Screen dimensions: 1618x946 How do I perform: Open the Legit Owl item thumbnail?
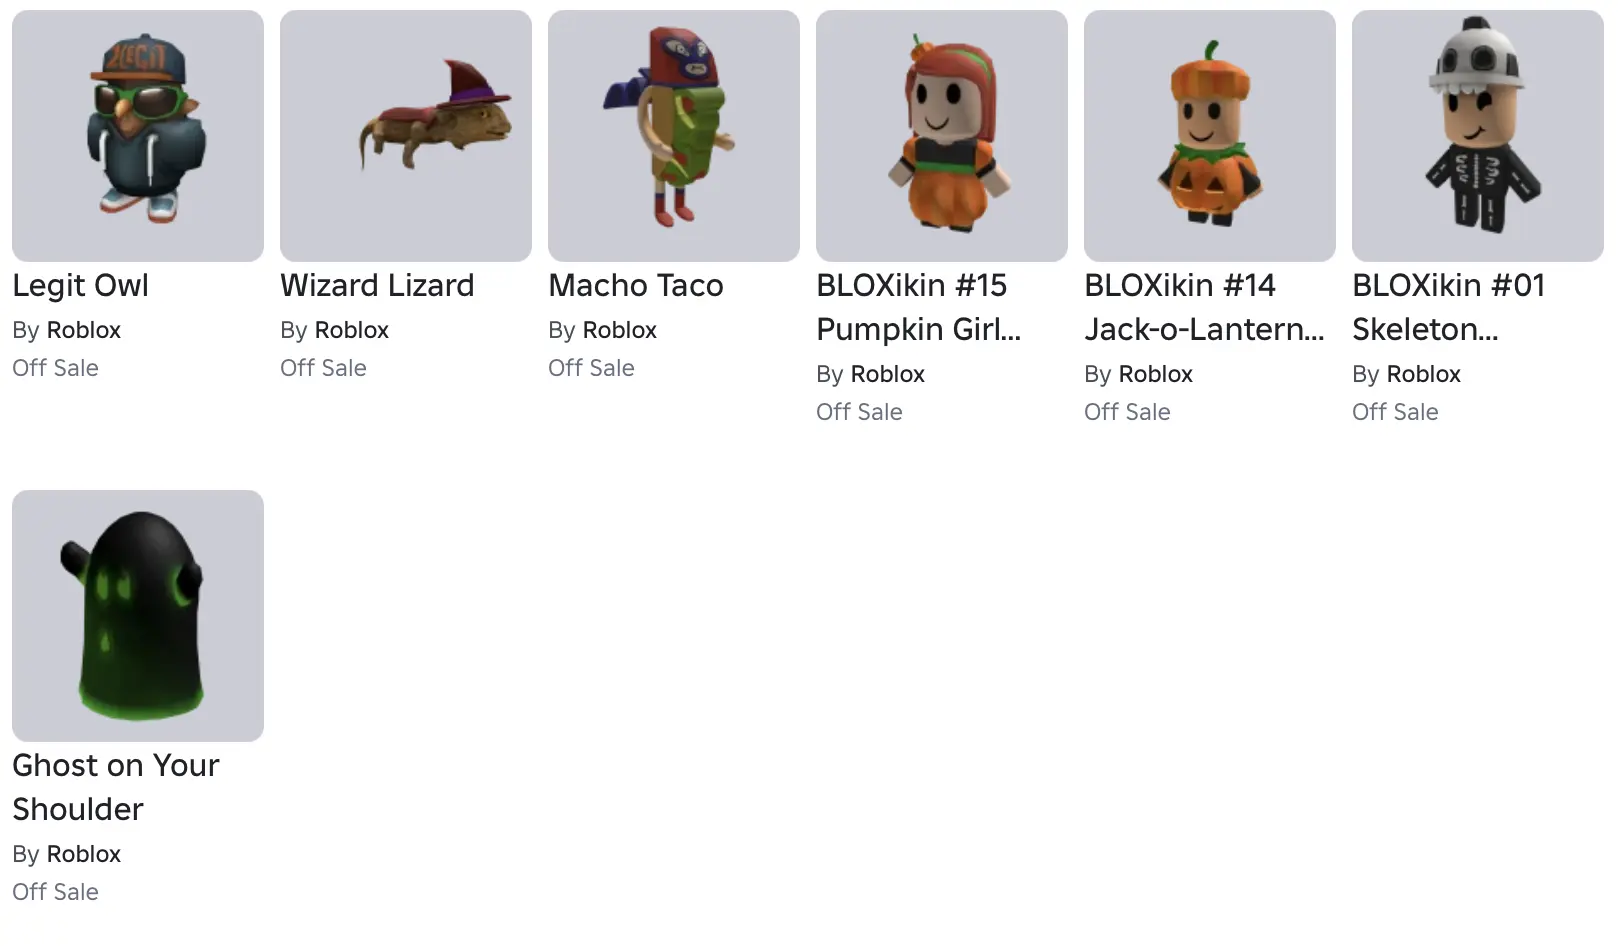pyautogui.click(x=138, y=136)
